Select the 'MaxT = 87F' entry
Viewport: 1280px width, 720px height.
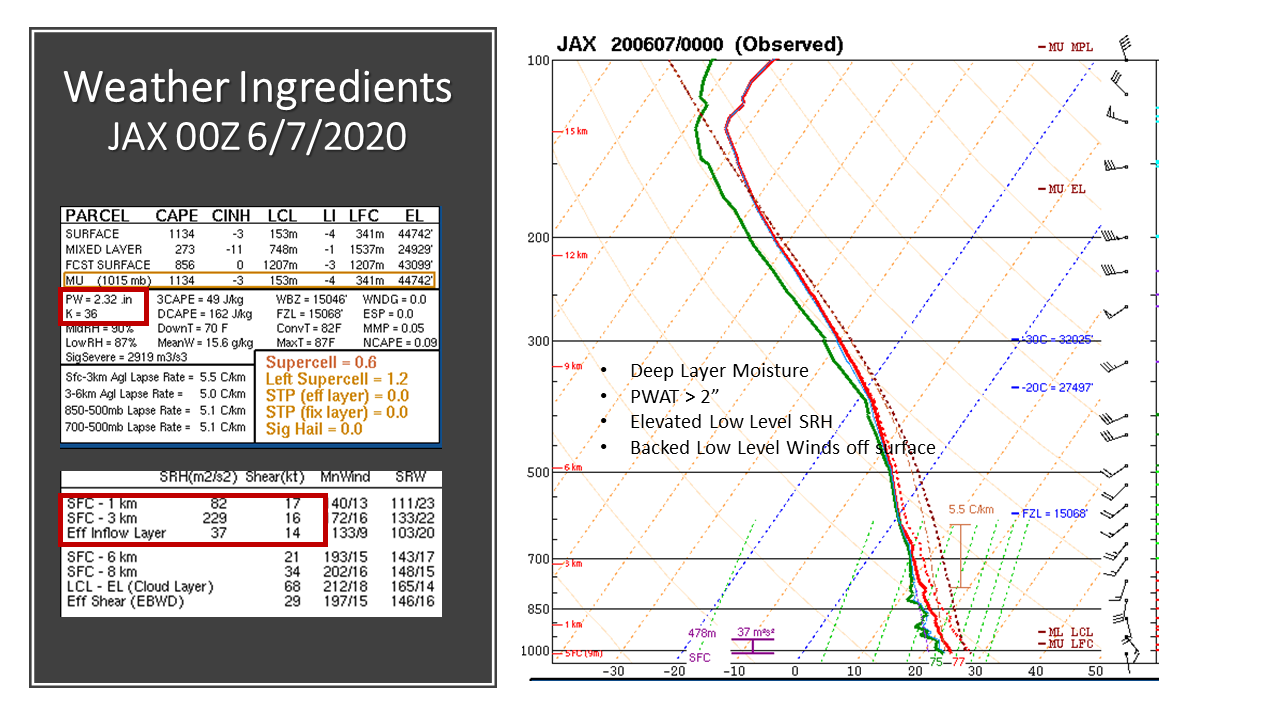click(x=307, y=342)
